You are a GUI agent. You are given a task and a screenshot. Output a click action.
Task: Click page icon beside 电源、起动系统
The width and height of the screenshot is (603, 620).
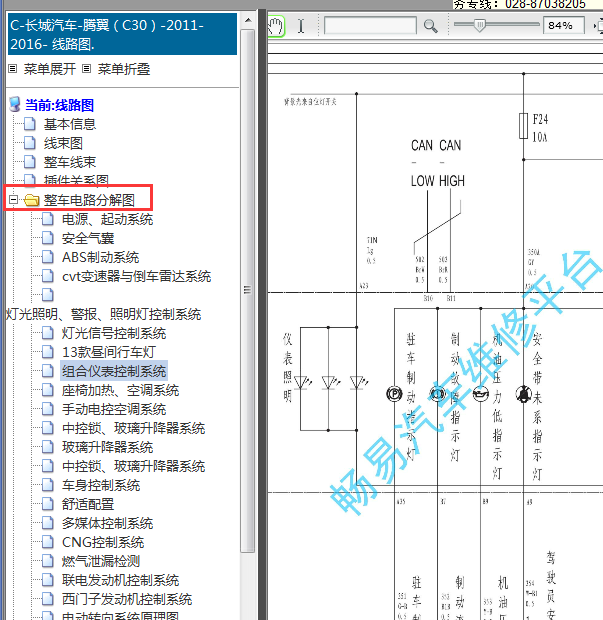pyautogui.click(x=48, y=219)
